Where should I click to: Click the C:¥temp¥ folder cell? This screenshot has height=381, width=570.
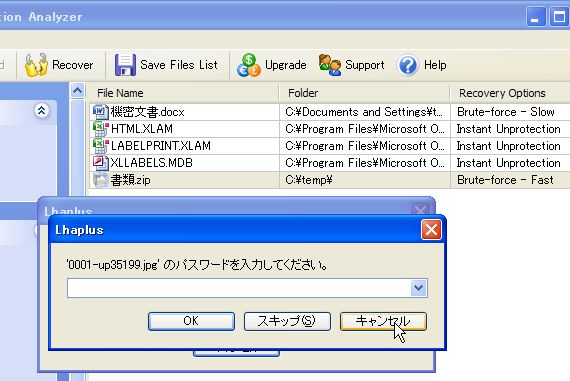point(365,180)
